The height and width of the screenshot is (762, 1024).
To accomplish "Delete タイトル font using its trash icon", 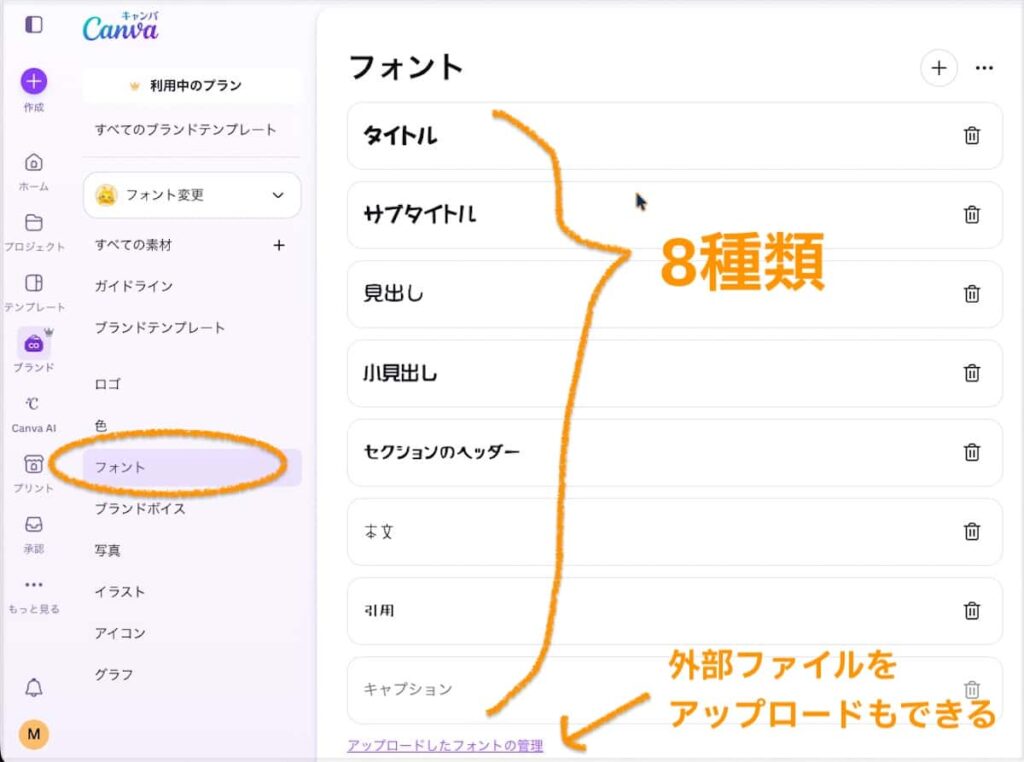I will (970, 137).
